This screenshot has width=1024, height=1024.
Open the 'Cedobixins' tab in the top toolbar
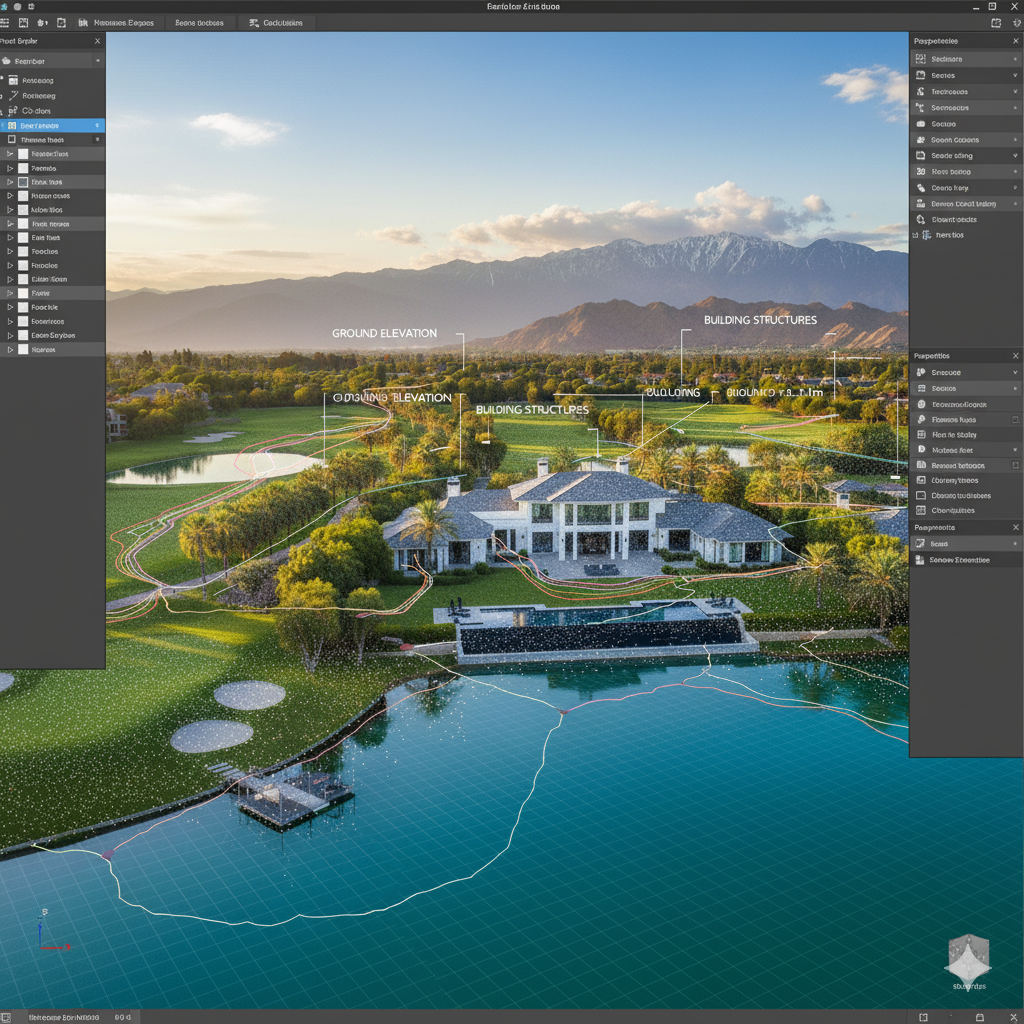[281, 22]
